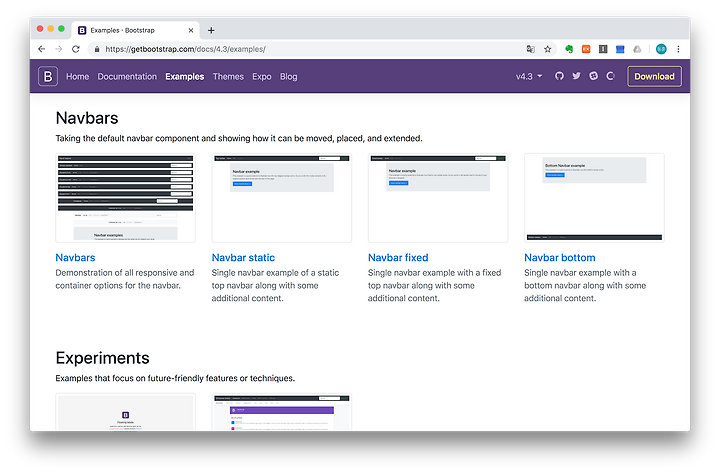Image resolution: width=720 pixels, height=474 pixels.
Task: Click the Navbars example thumbnail
Action: pos(125,198)
